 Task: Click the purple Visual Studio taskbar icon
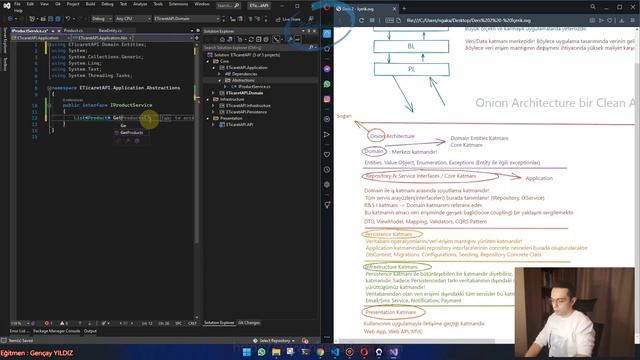pyautogui.click(x=393, y=352)
